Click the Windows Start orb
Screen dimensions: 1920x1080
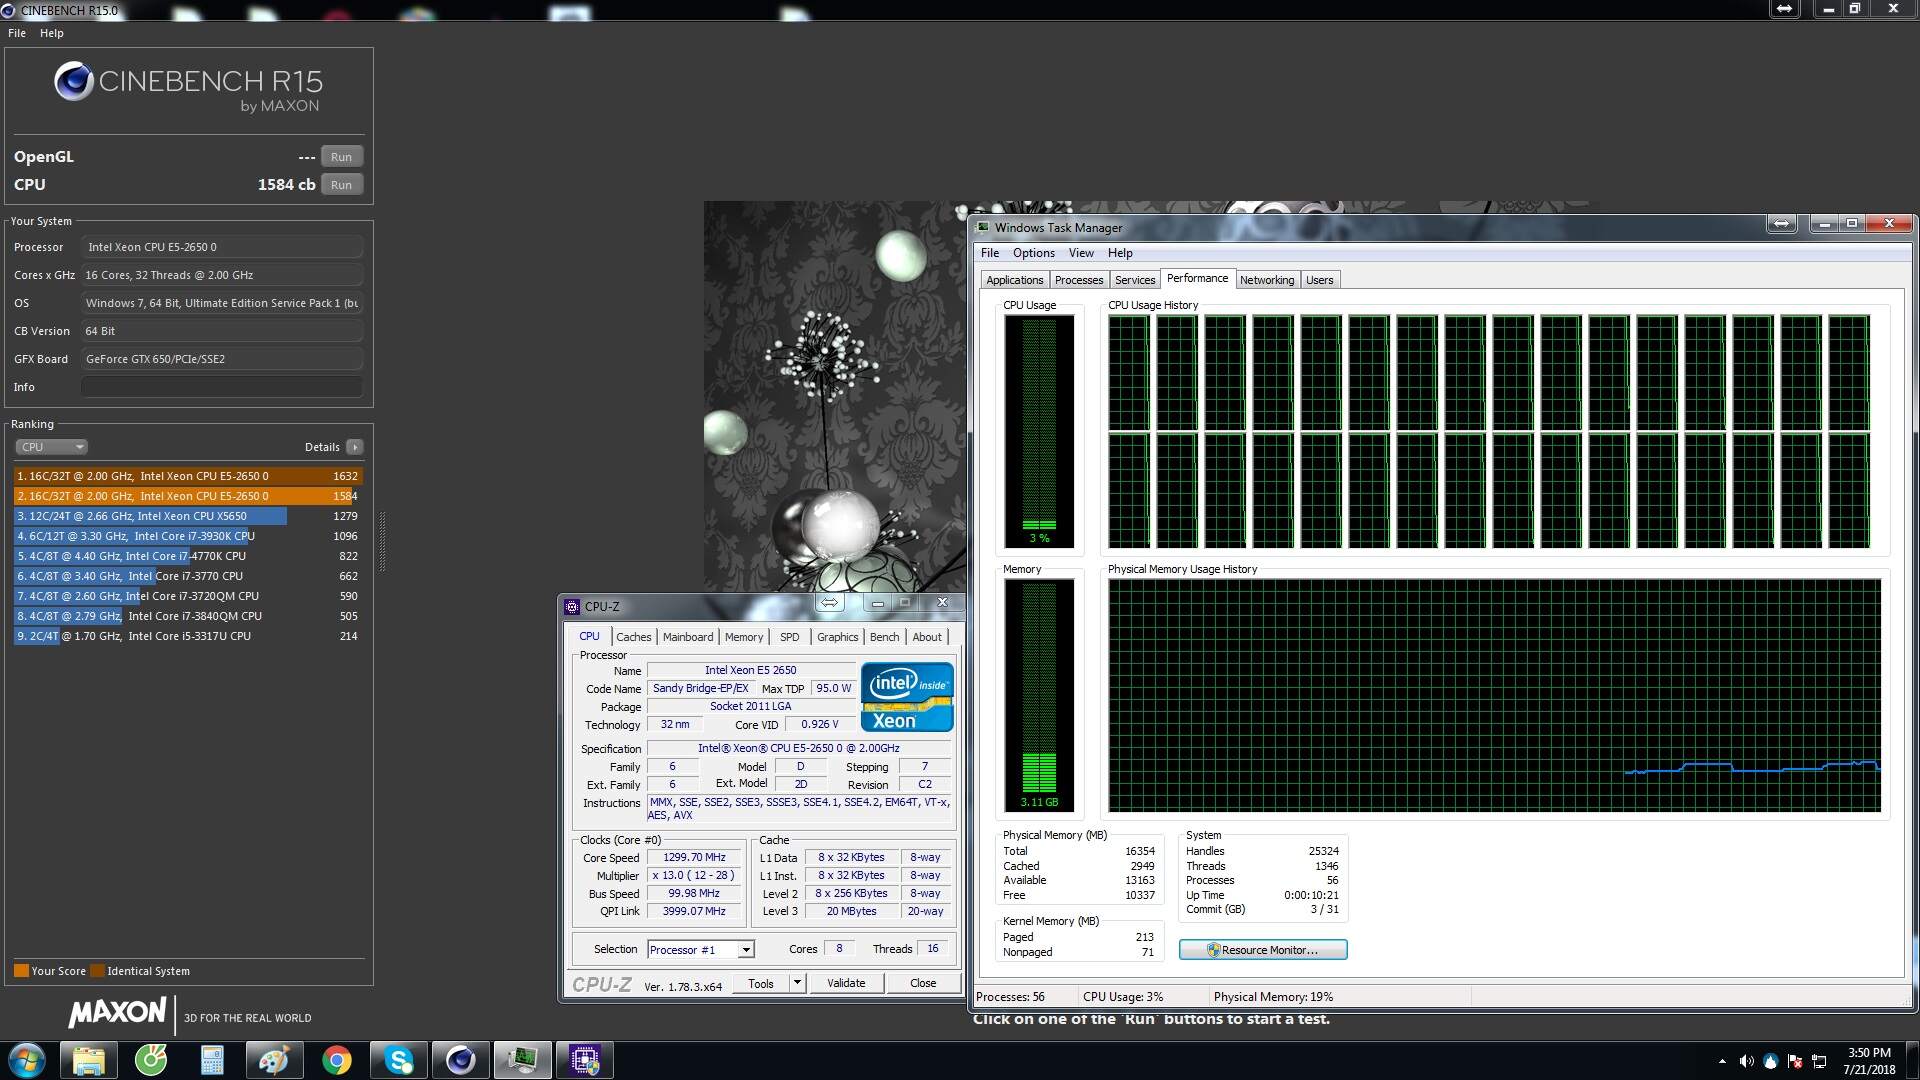(27, 1059)
